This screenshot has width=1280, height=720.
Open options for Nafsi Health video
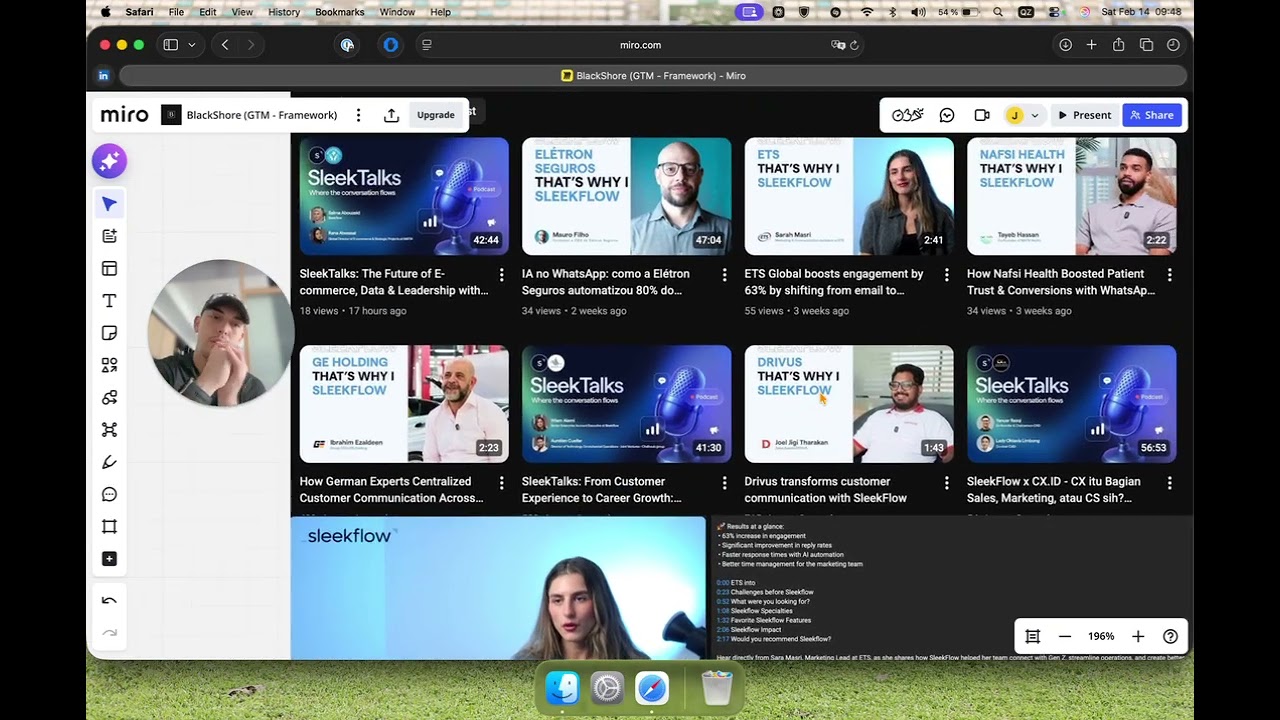click(x=1170, y=274)
